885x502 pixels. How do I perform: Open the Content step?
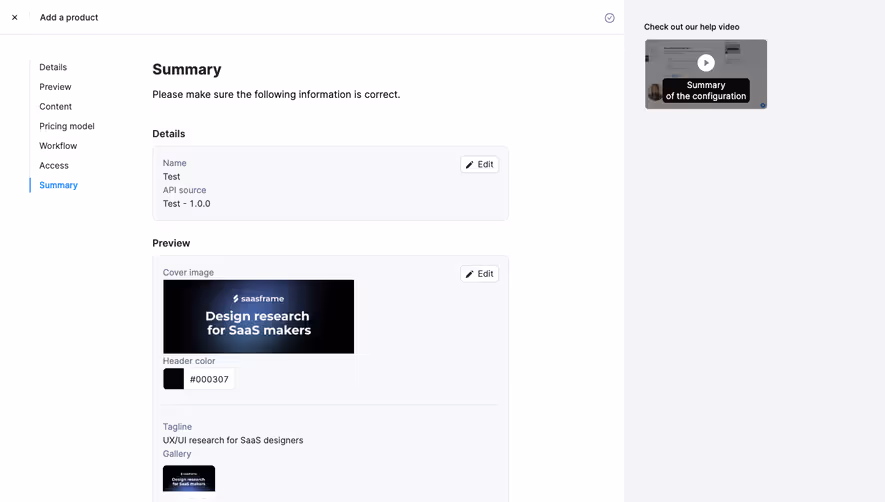(x=55, y=107)
